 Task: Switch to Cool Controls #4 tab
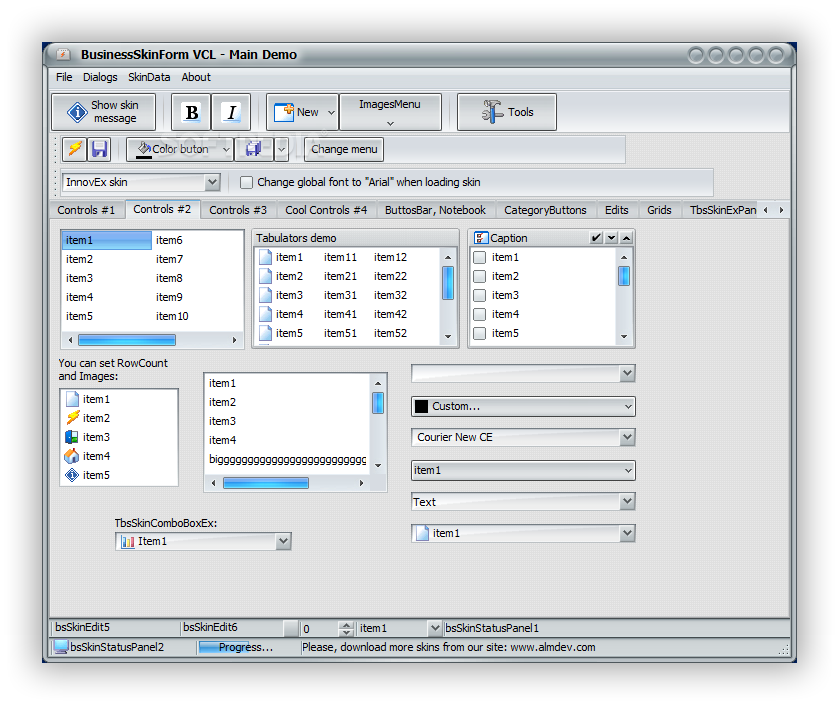pos(326,210)
